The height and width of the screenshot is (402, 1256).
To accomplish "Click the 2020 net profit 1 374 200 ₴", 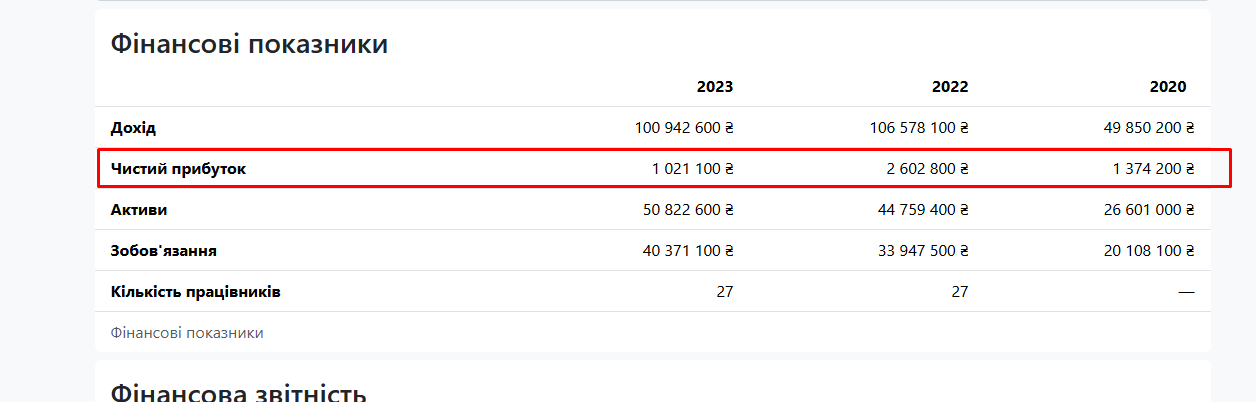I will click(x=1153, y=169).
